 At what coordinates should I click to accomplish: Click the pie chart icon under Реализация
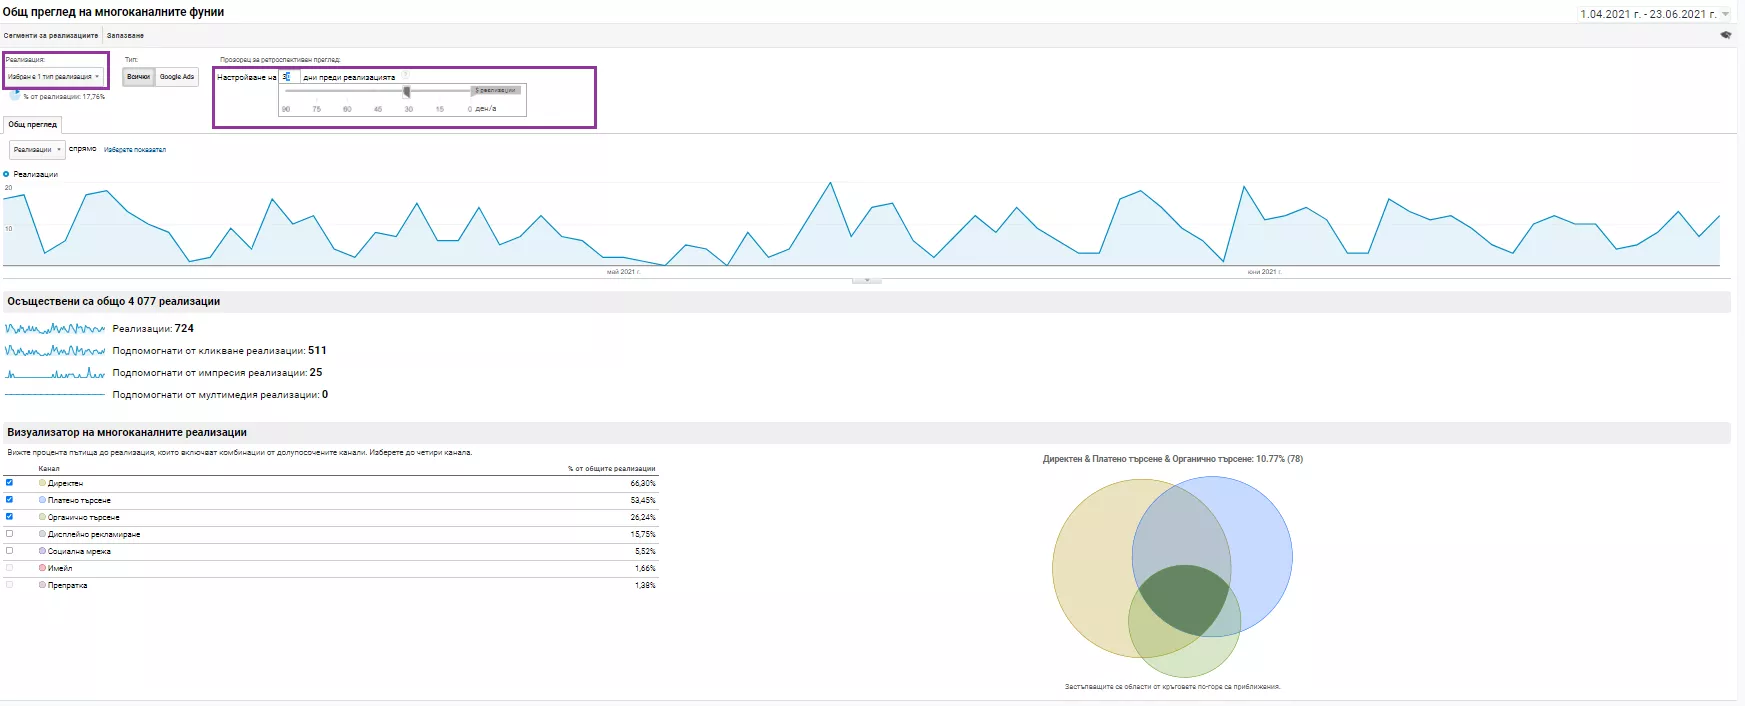pyautogui.click(x=14, y=96)
